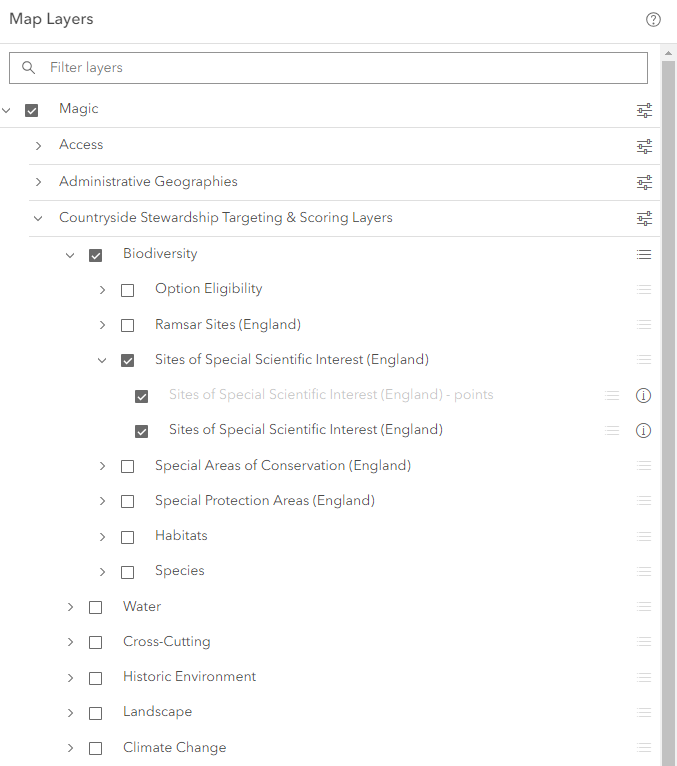Click legend icon for SSSI (England) sublayer
Screen dimensions: 677x766
(x=612, y=430)
